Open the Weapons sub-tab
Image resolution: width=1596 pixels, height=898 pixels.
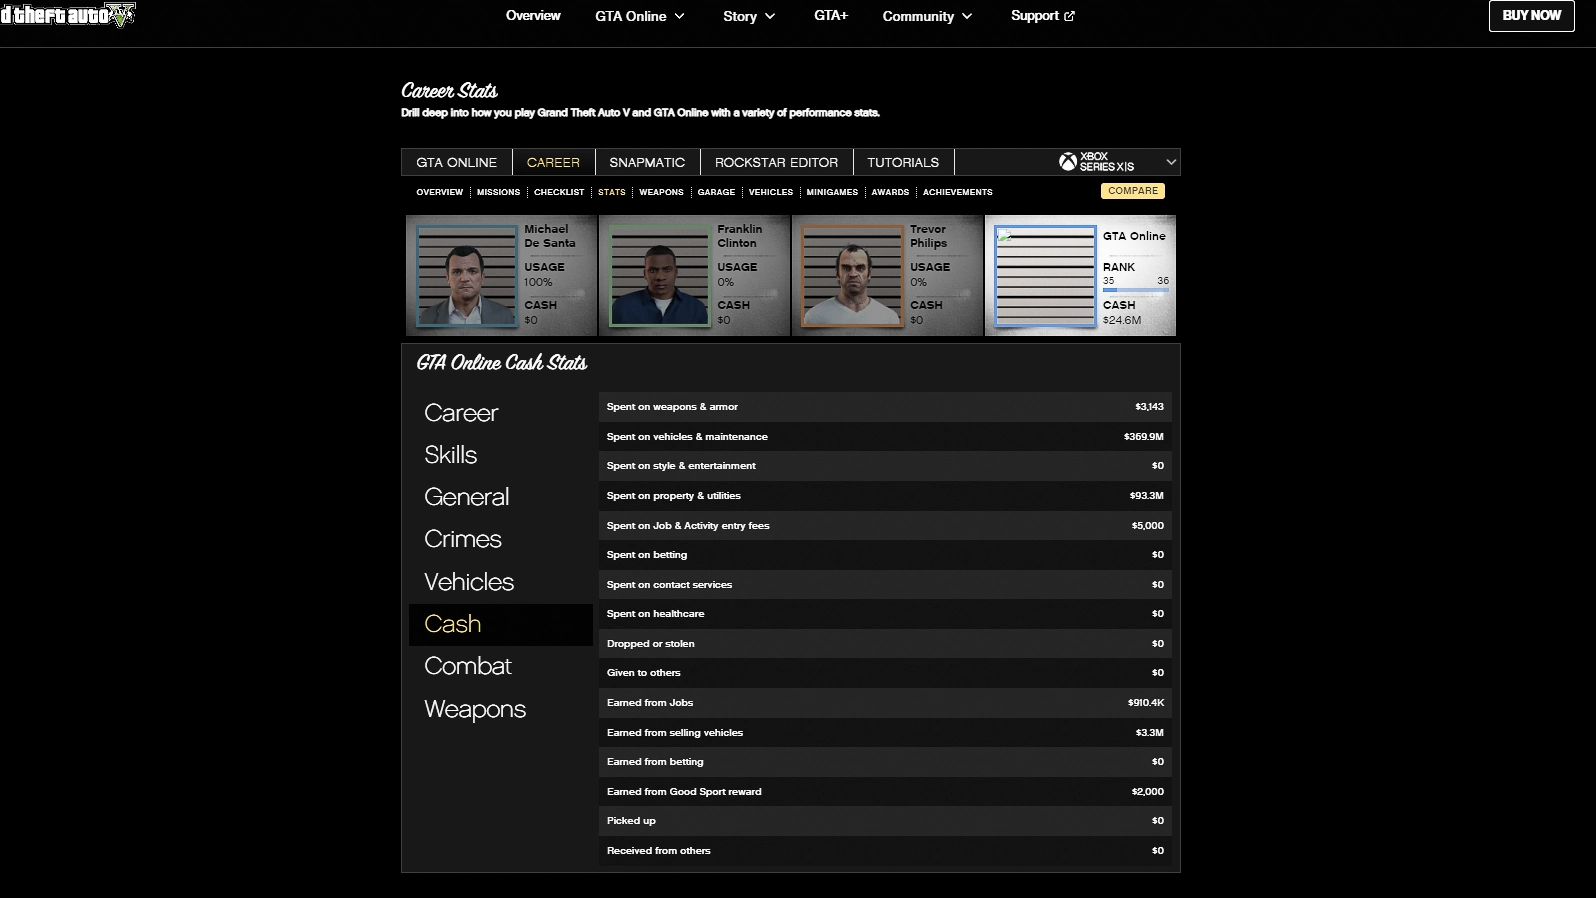tap(661, 192)
